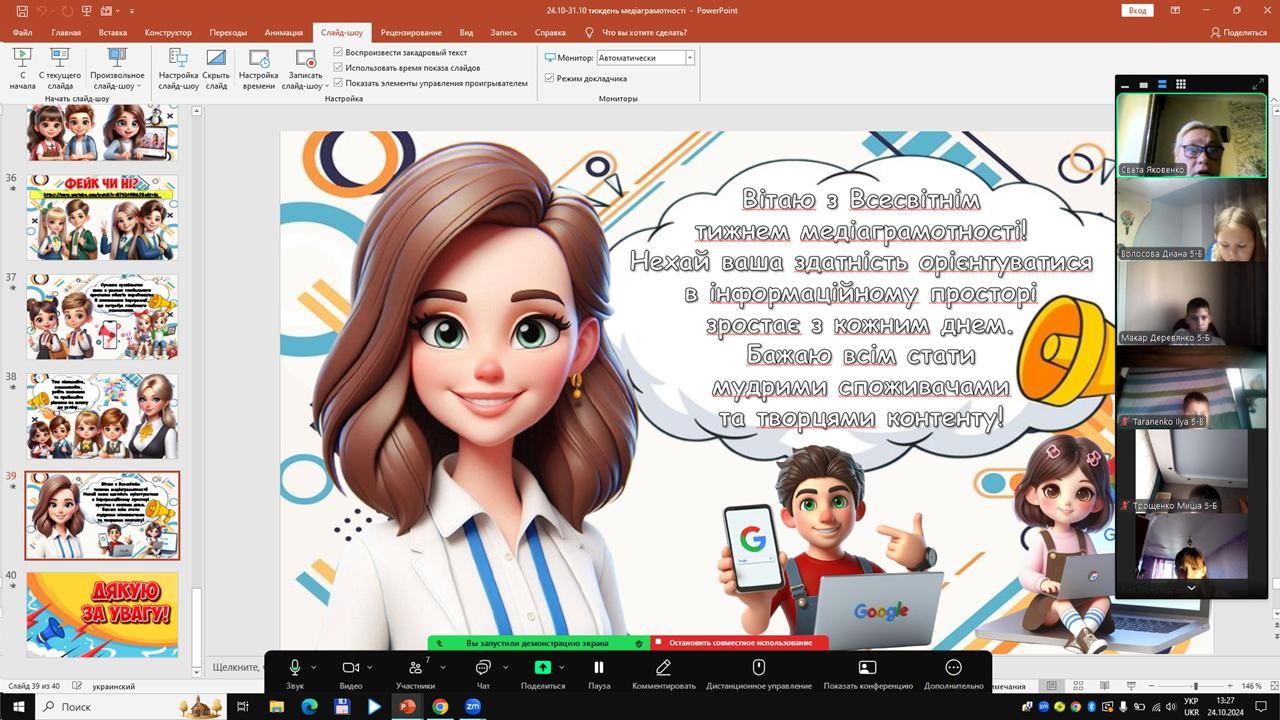This screenshot has width=1280, height=720.
Task: Start slideshow from current slide (С текущего слайда)
Action: 60,68
